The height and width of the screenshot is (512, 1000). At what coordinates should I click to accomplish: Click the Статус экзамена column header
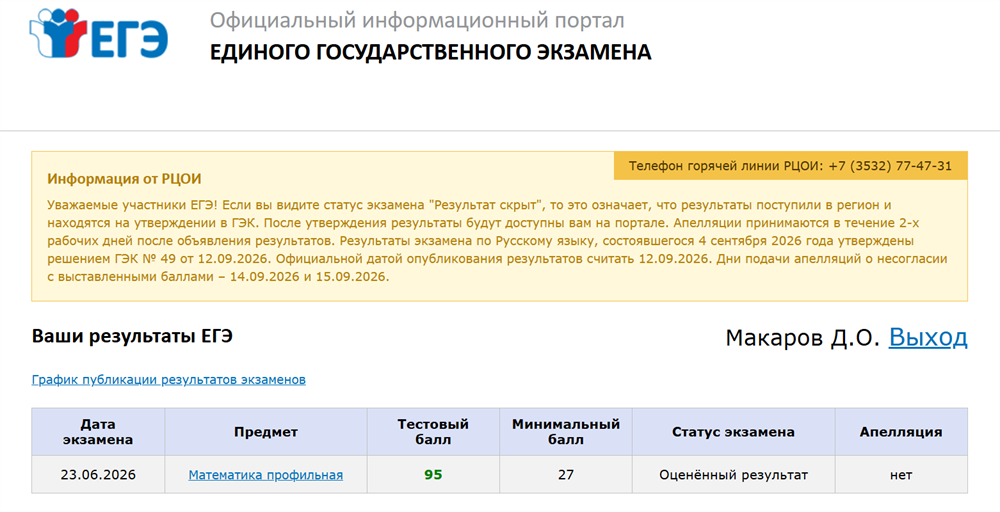[x=733, y=432]
